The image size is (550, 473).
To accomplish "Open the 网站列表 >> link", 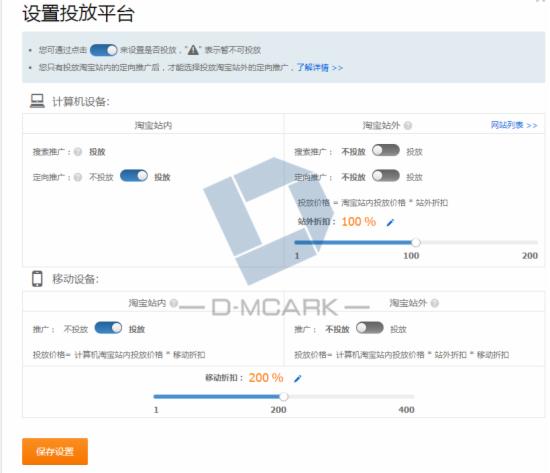I will [x=514, y=125].
